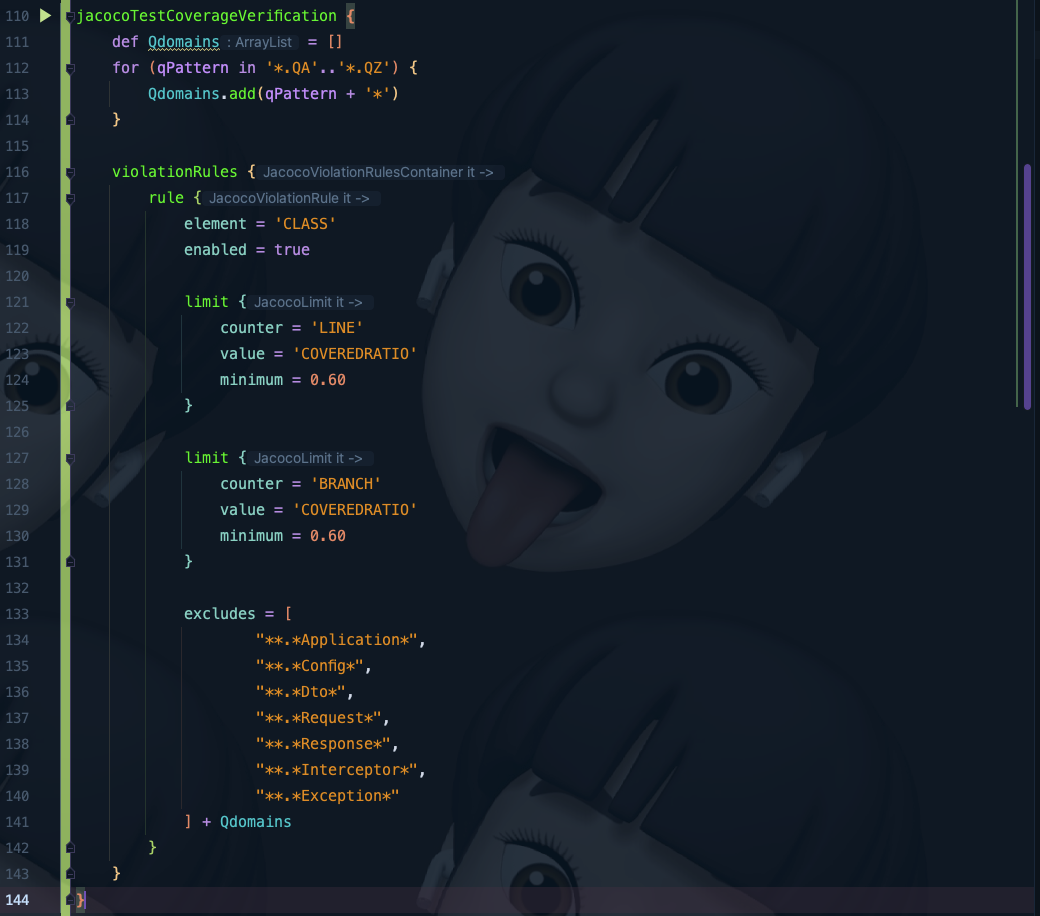Click fold end marker at line 142

(x=70, y=848)
